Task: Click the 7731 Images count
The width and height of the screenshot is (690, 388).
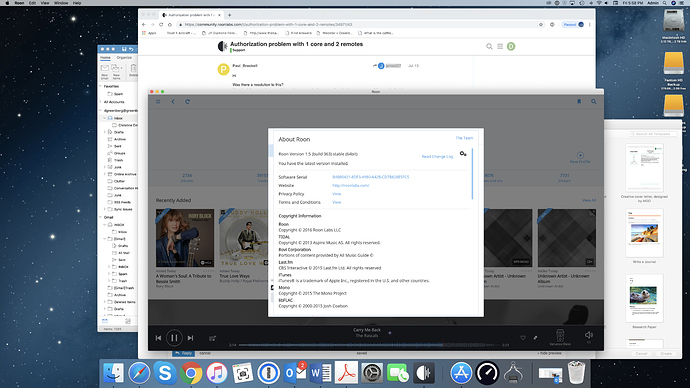Action: coord(565,178)
